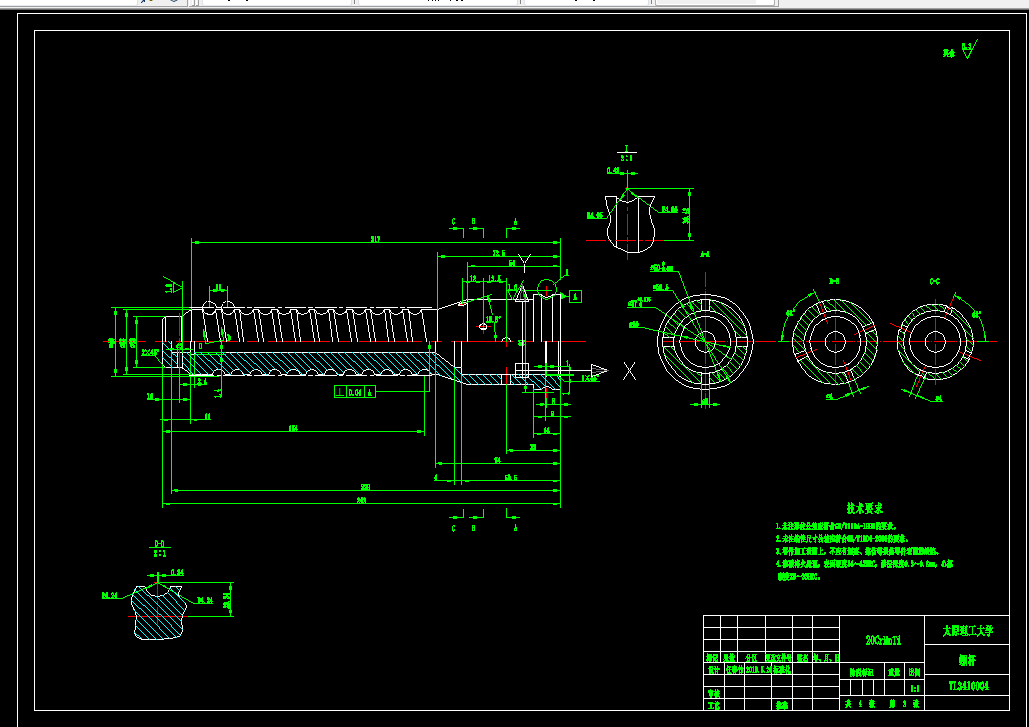This screenshot has height=727, width=1029.
Task: Select the surface roughness symbol at top-right
Action: click(x=969, y=50)
